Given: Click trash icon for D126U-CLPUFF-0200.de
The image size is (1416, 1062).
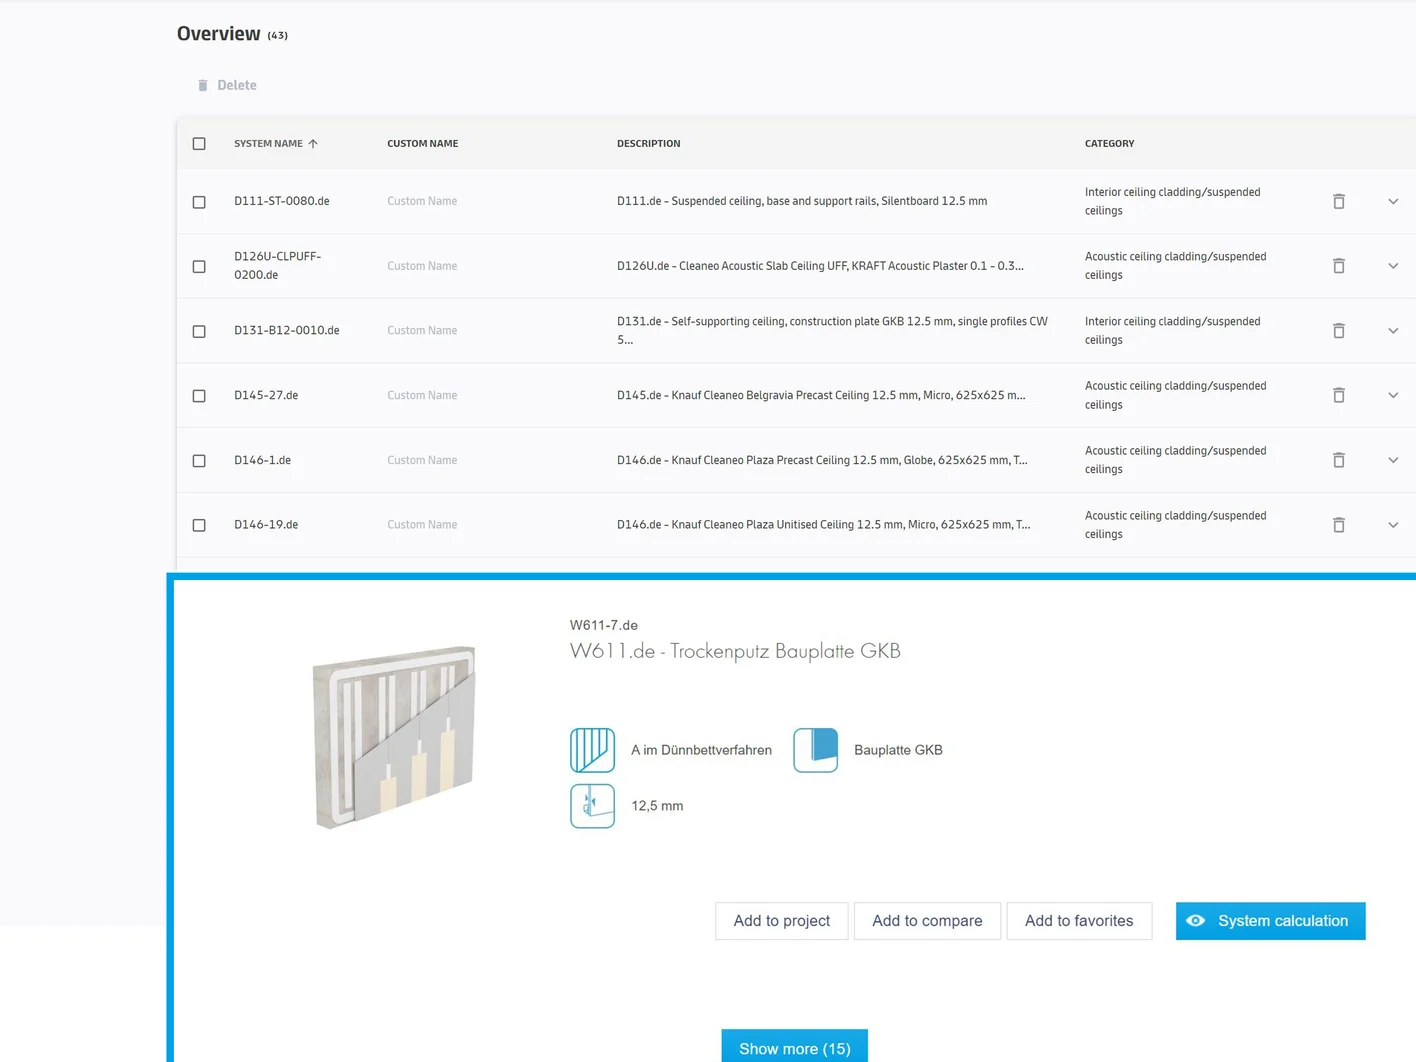Looking at the screenshot, I should (x=1338, y=266).
